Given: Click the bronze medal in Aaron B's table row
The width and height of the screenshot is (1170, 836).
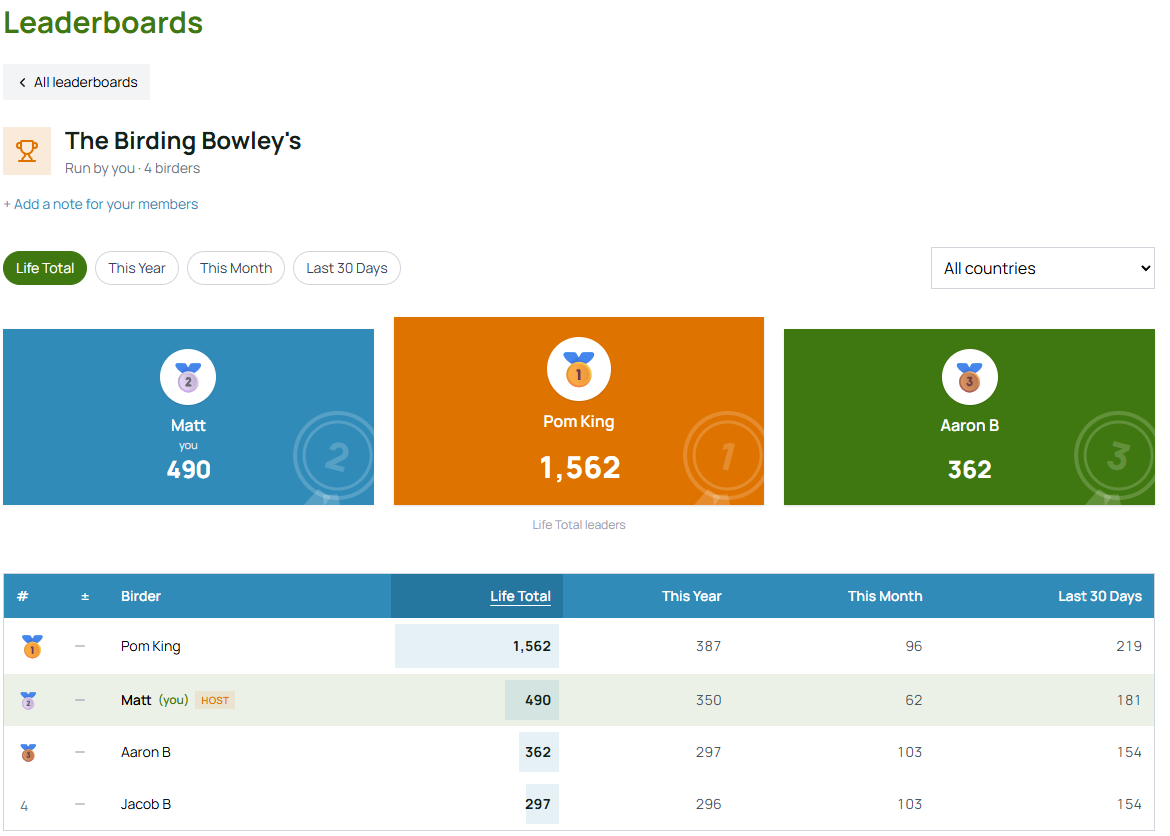Looking at the screenshot, I should (28, 752).
